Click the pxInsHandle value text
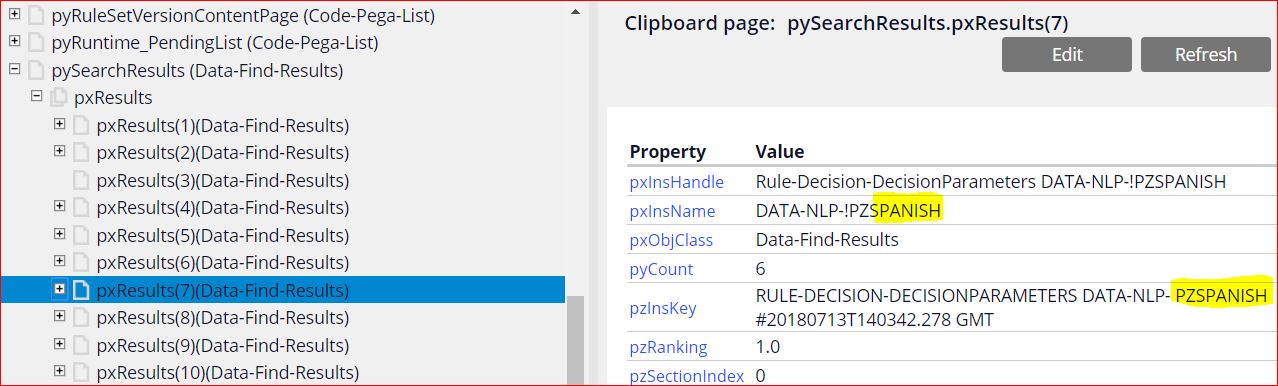This screenshot has height=386, width=1278. pyautogui.click(x=990, y=182)
